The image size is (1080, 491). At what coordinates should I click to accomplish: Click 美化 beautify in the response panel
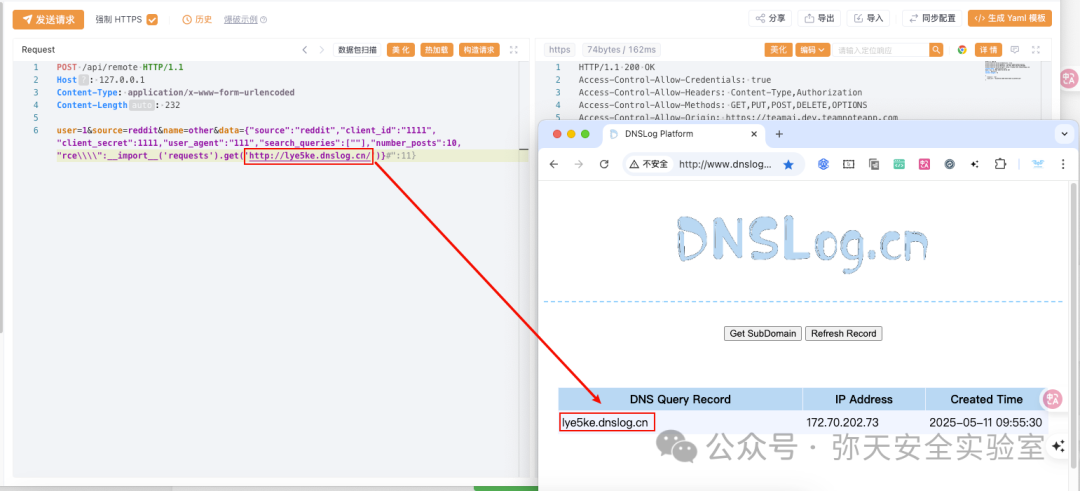coord(778,50)
